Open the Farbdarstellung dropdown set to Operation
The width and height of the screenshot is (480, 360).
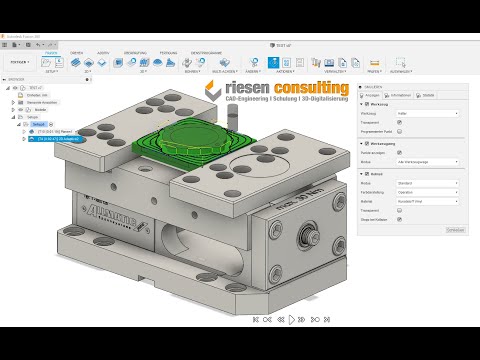[x=428, y=192]
